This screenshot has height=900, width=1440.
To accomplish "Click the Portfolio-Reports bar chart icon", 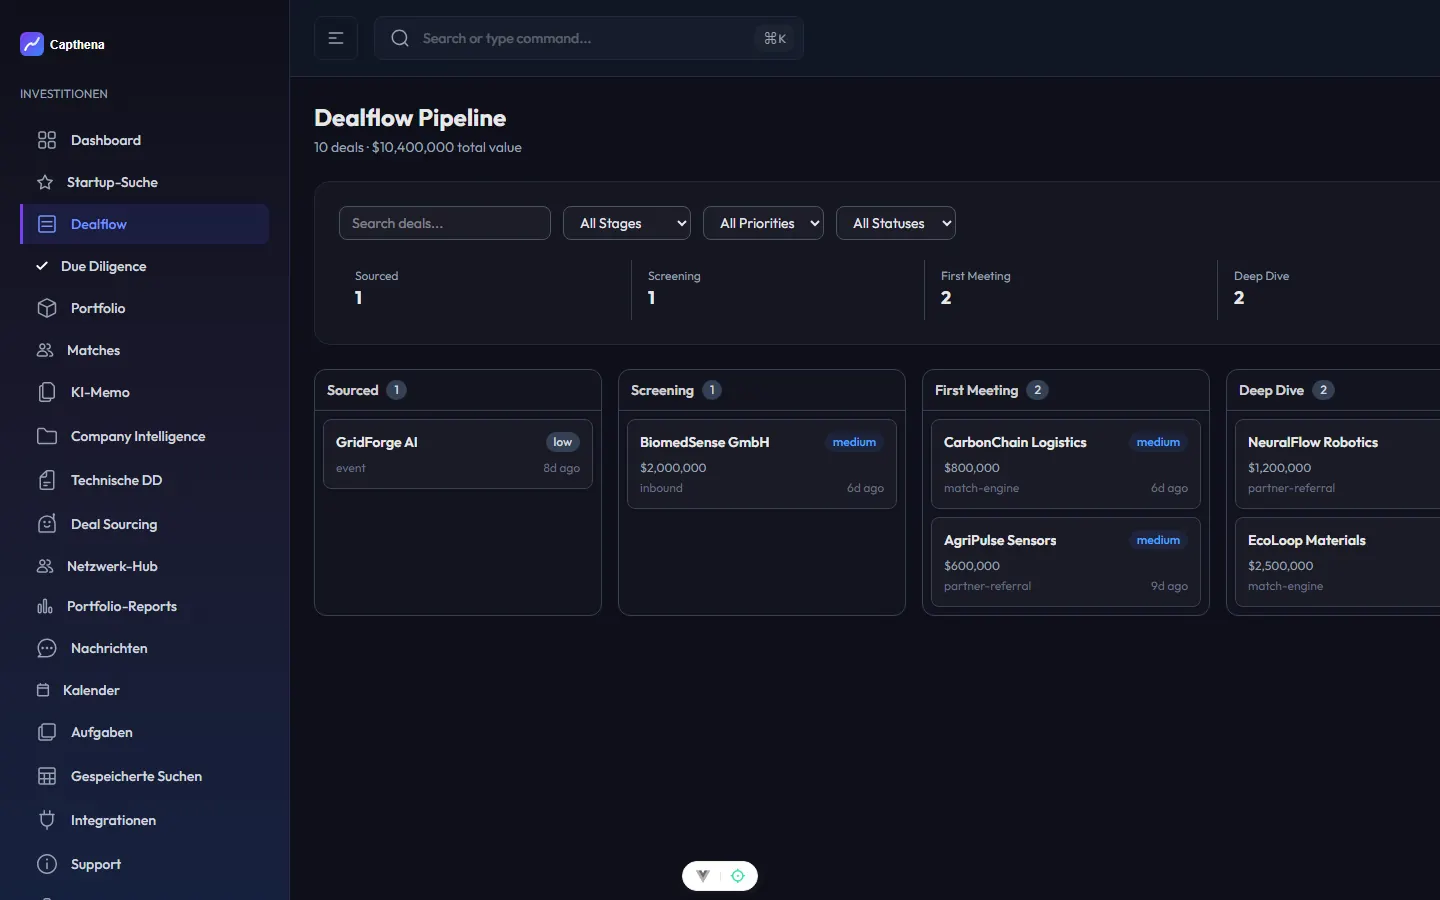I will click(x=45, y=606).
